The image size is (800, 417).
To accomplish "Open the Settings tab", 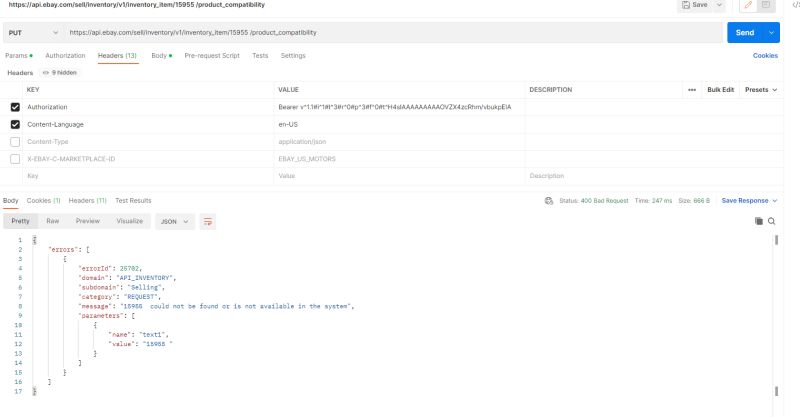I will tap(293, 56).
